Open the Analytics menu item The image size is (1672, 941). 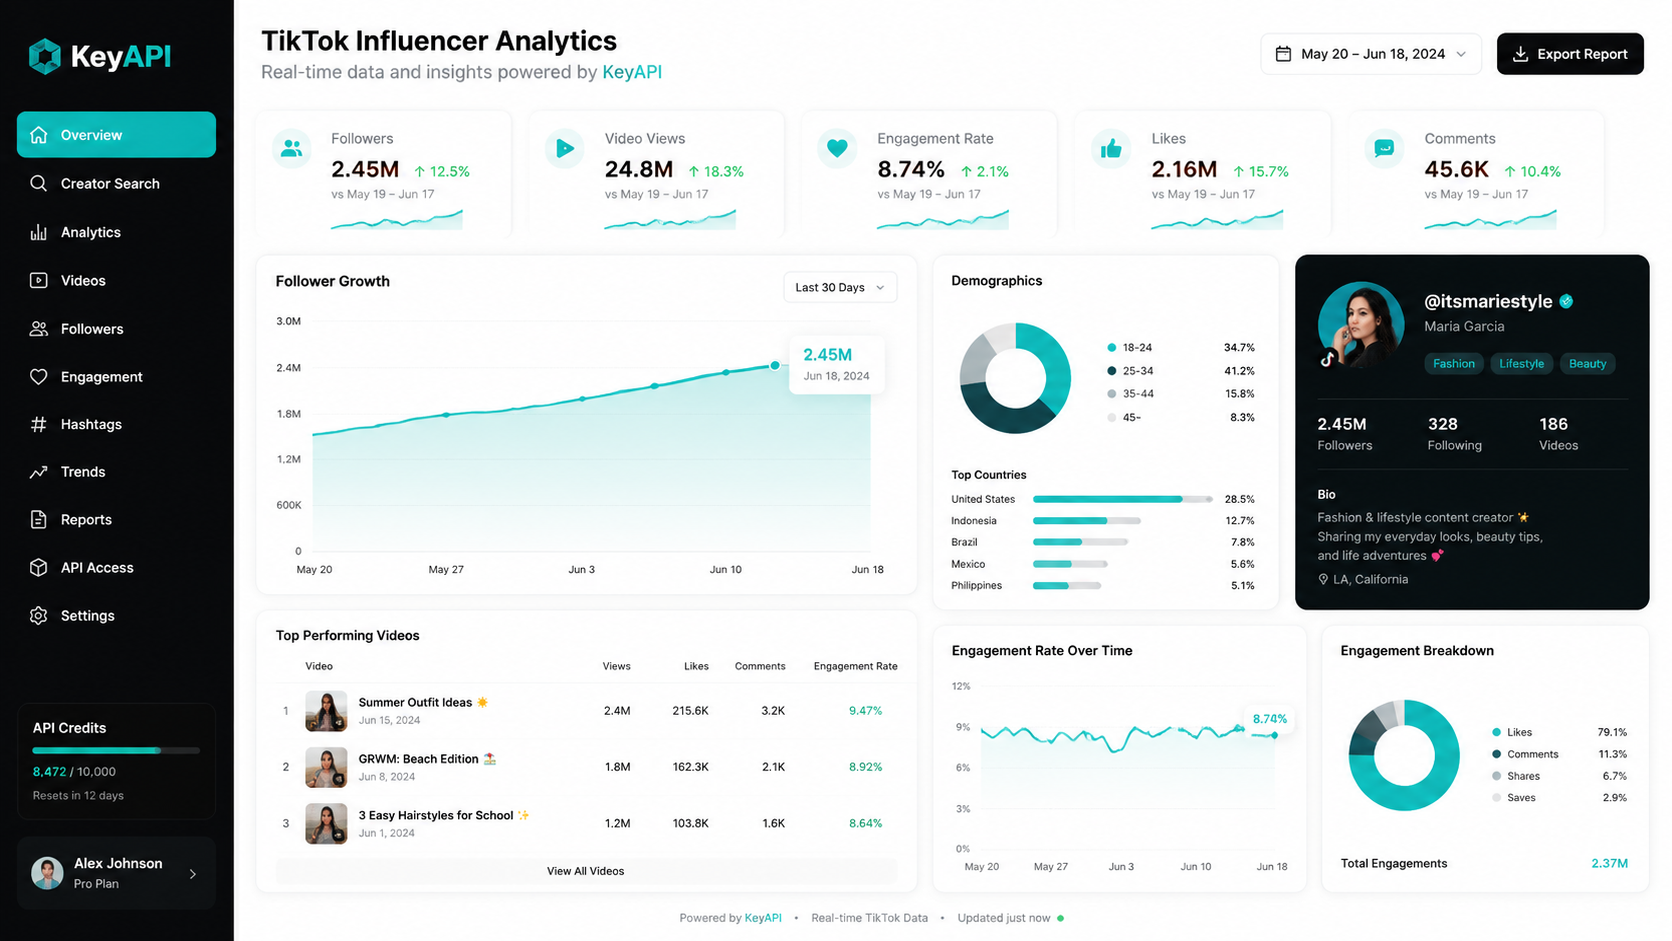click(116, 232)
